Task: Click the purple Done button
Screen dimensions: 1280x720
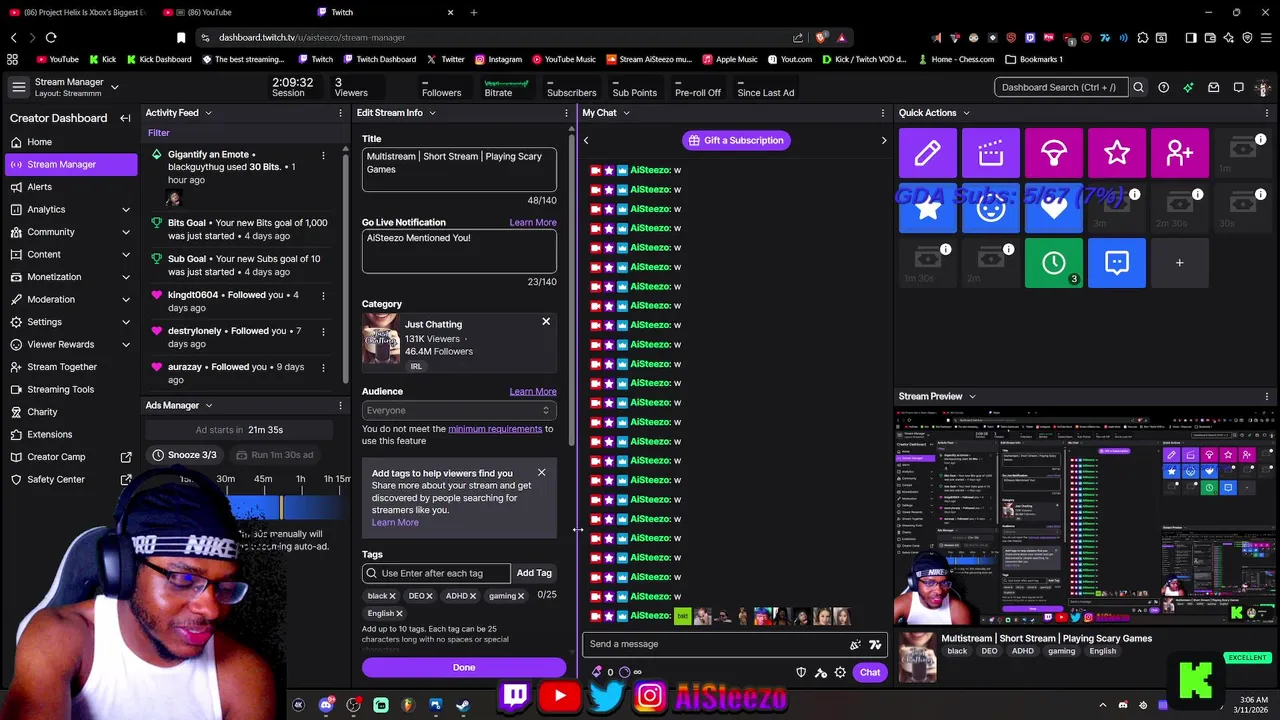Action: point(464,668)
